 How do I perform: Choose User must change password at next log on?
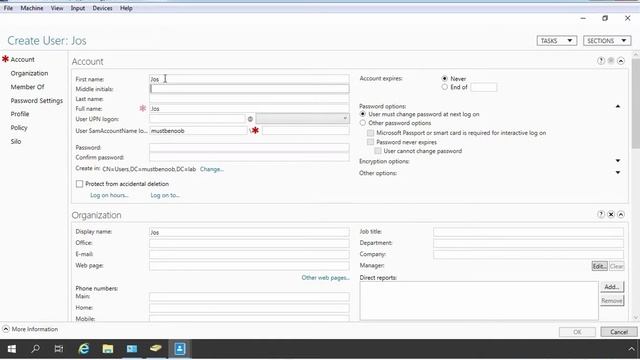pos(362,114)
